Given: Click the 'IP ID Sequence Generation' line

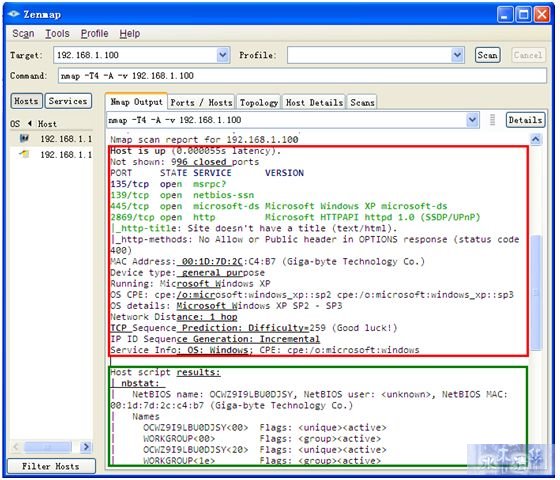Looking at the screenshot, I should [x=215, y=339].
